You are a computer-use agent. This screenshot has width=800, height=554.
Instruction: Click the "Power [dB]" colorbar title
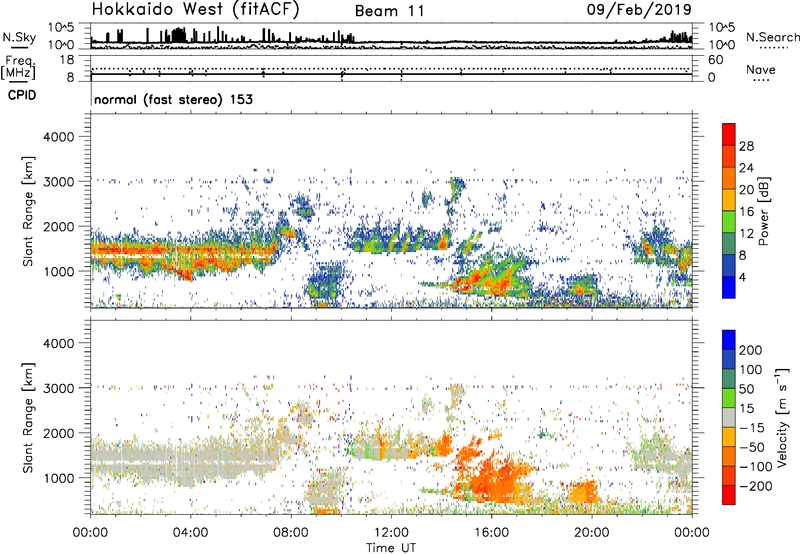point(763,211)
